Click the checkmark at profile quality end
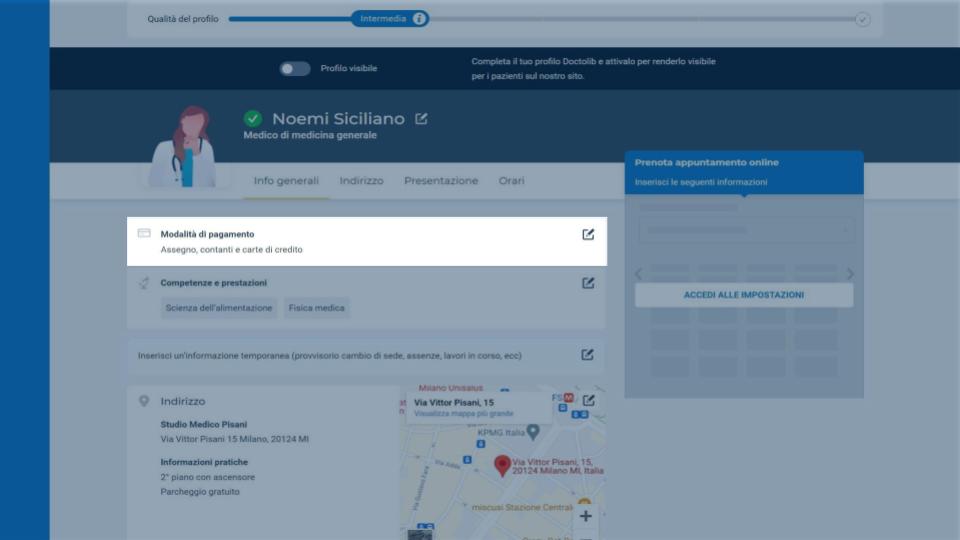The height and width of the screenshot is (540, 960). [x=862, y=20]
